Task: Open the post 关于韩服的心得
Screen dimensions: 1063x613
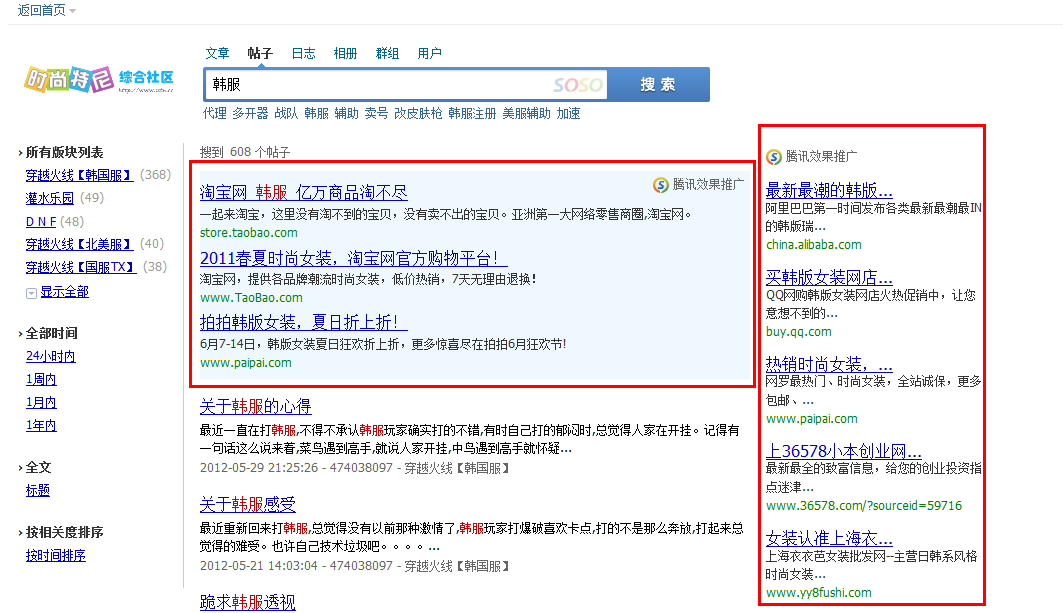Action: click(x=256, y=406)
